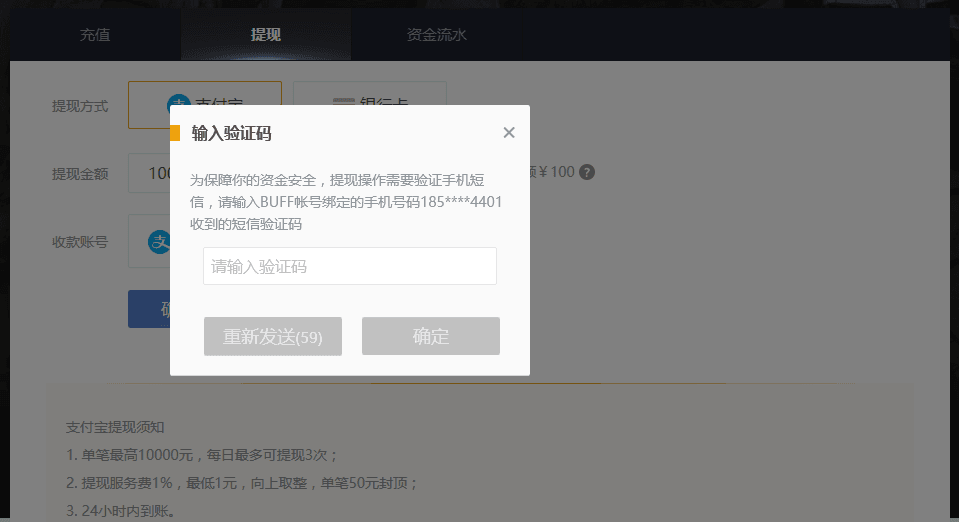Choose the 银行卡 withdrawal method
This screenshot has width=959, height=522.
click(x=369, y=93)
